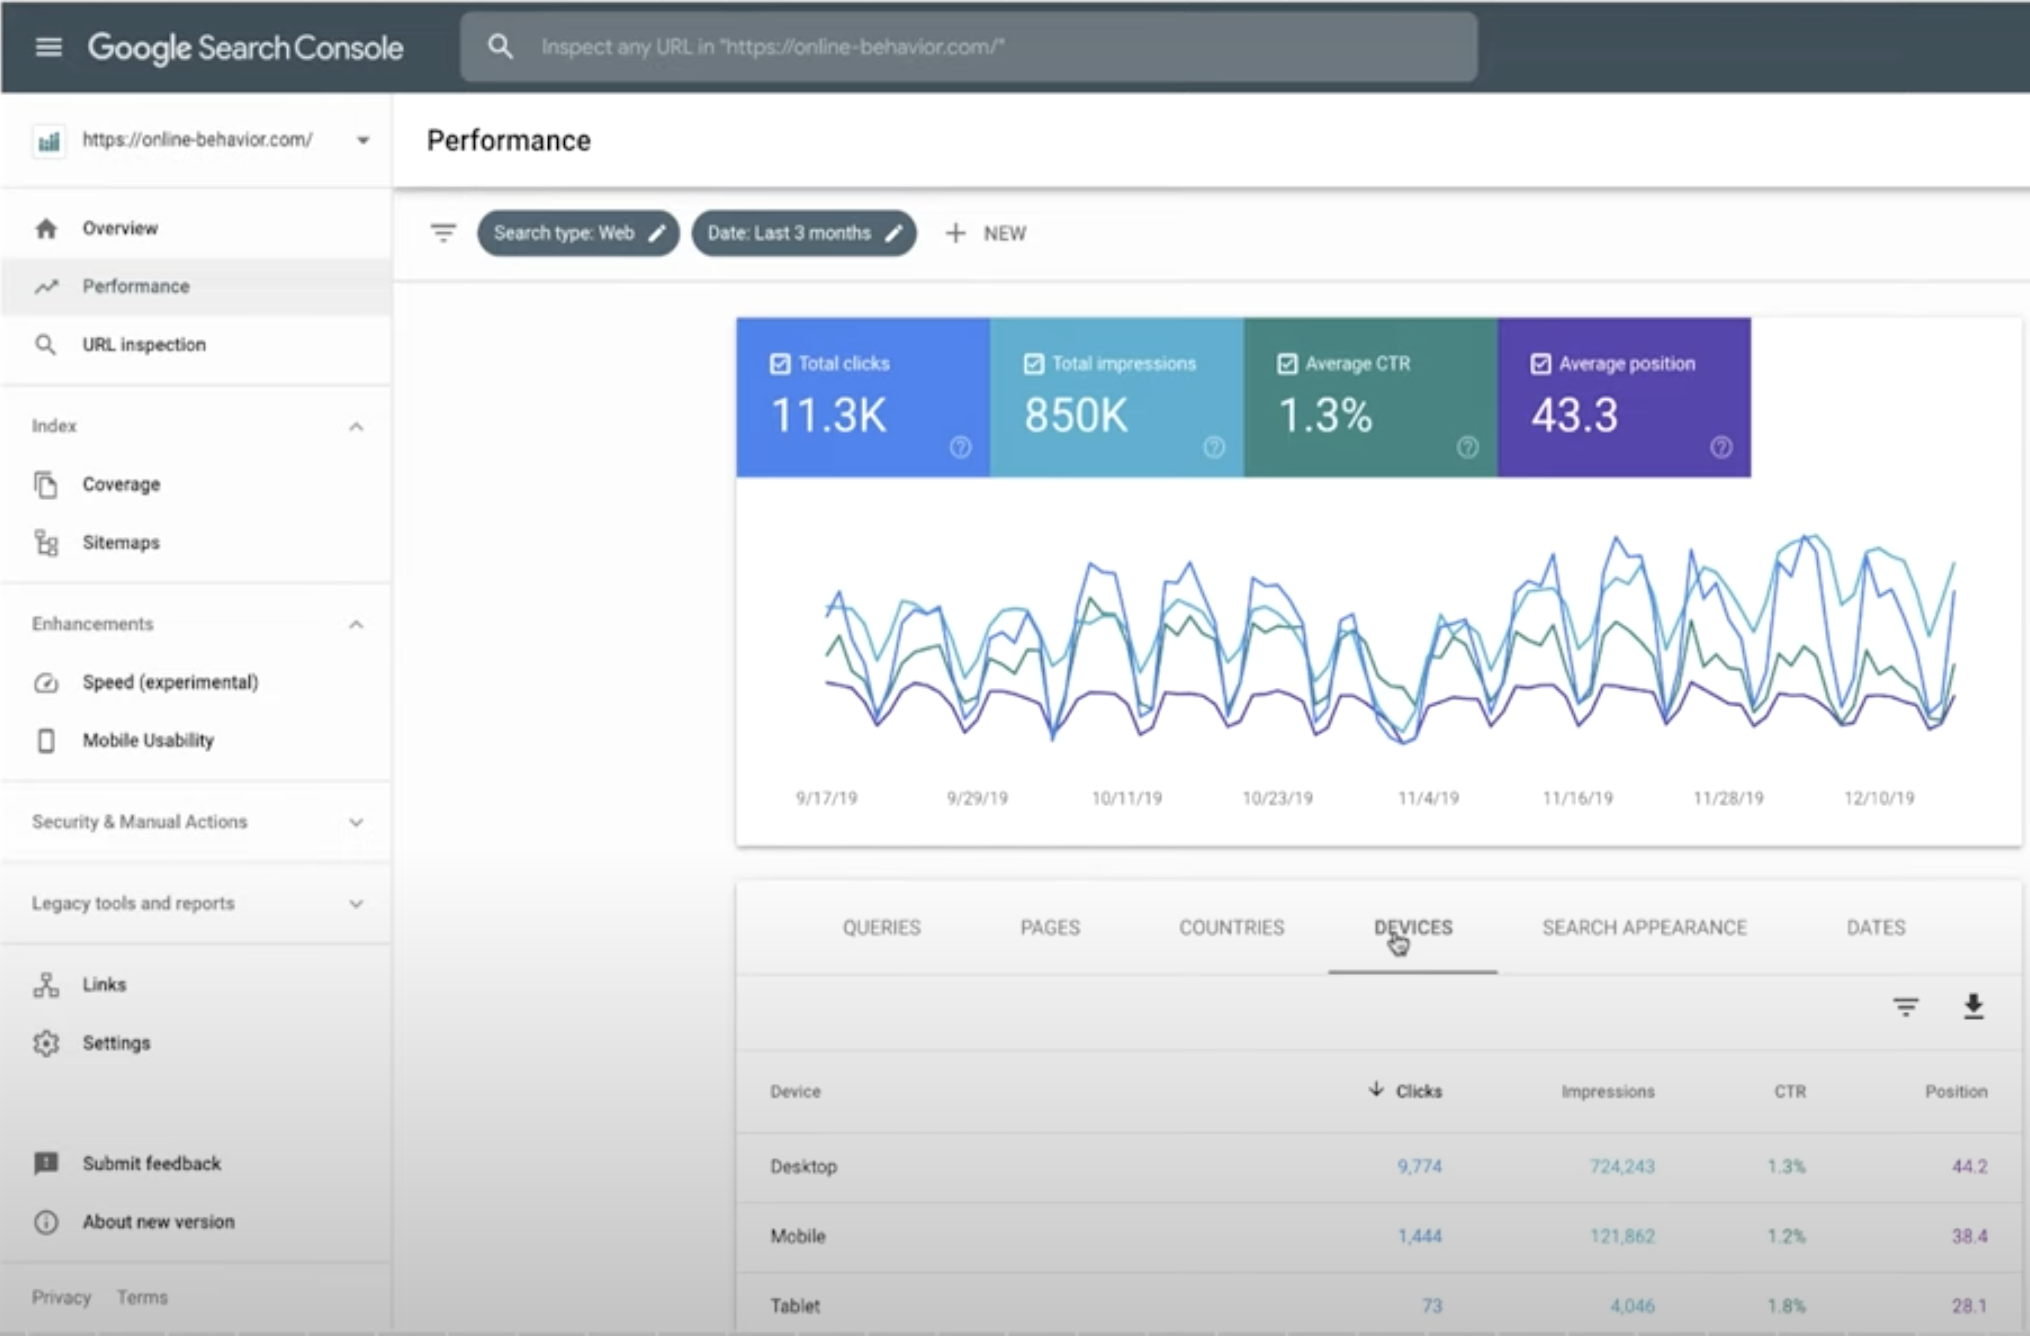Image resolution: width=2030 pixels, height=1336 pixels.
Task: Toggle the Average CTR checkbox
Action: 1288,364
